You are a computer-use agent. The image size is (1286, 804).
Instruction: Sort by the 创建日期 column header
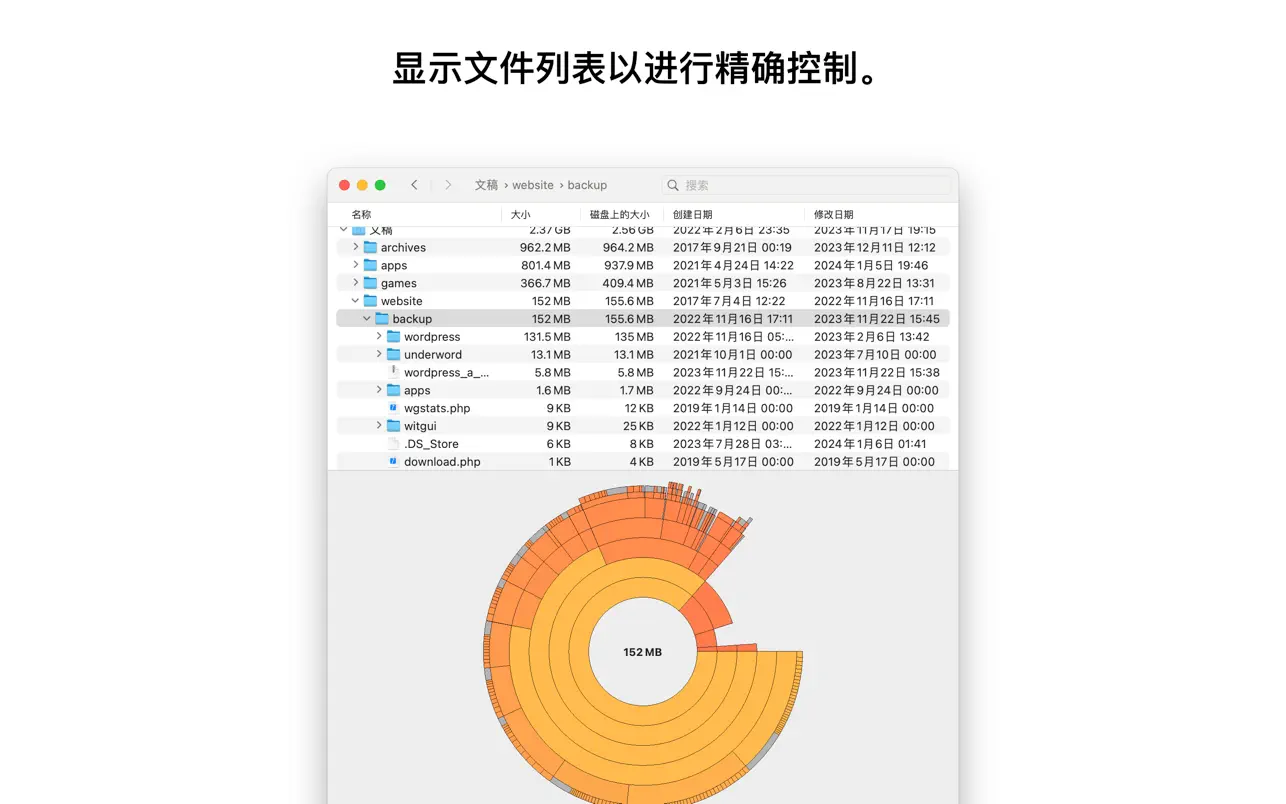click(693, 215)
